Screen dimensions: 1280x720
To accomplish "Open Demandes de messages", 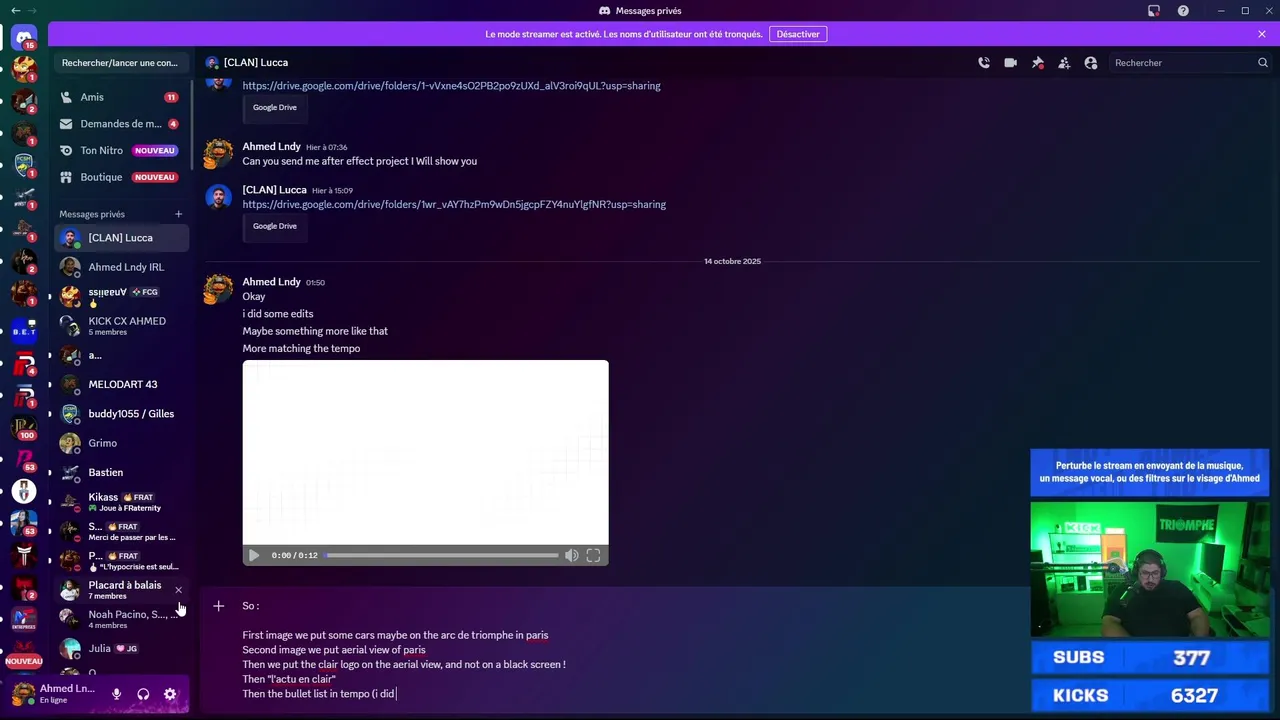I will [121, 124].
